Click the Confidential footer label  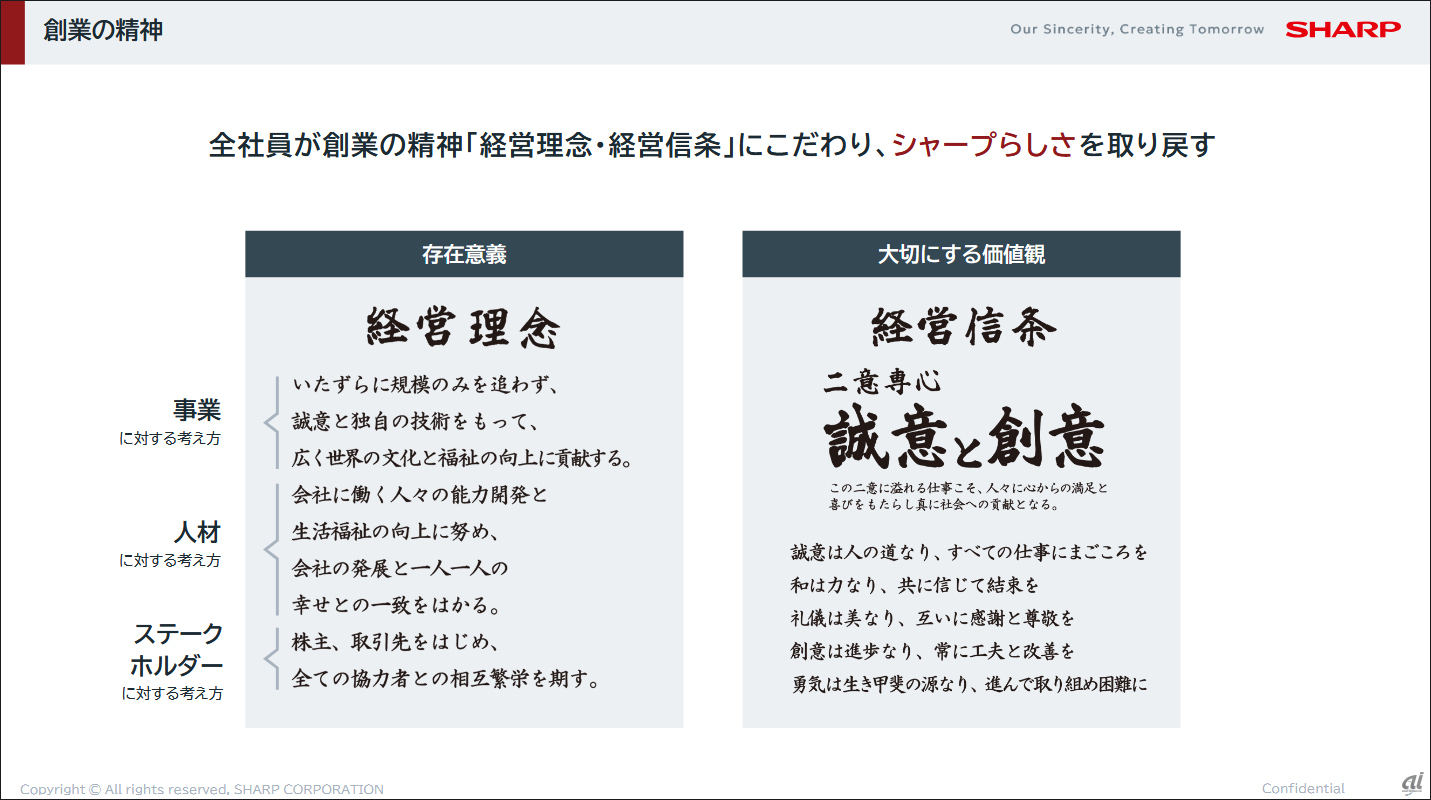[x=1303, y=789]
